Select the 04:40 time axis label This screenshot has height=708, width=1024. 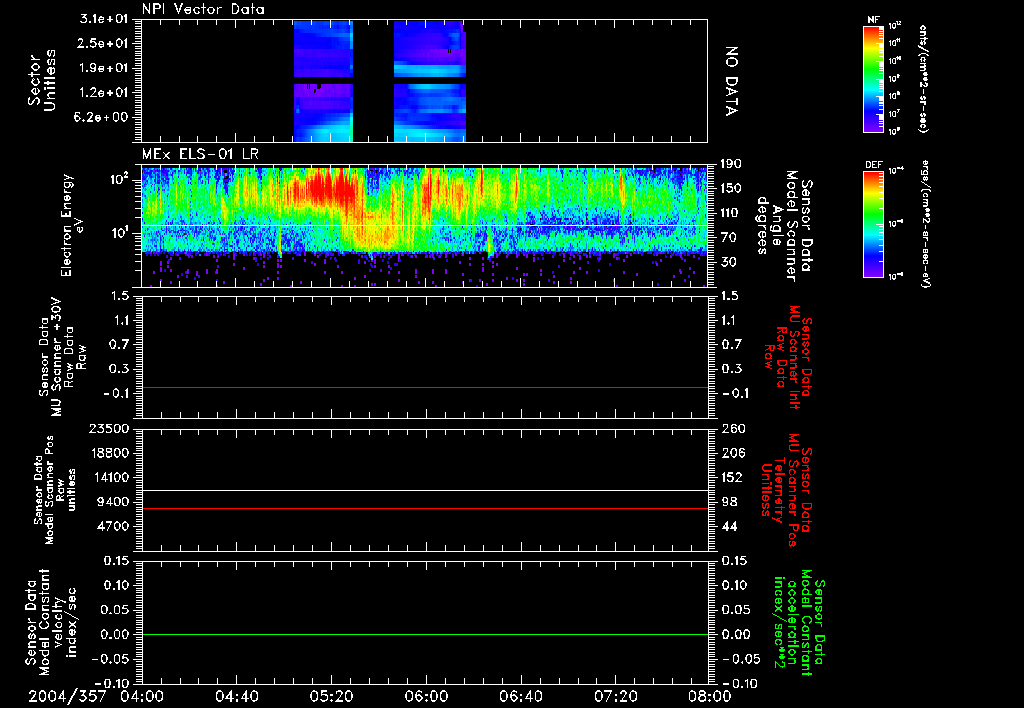pos(236,695)
